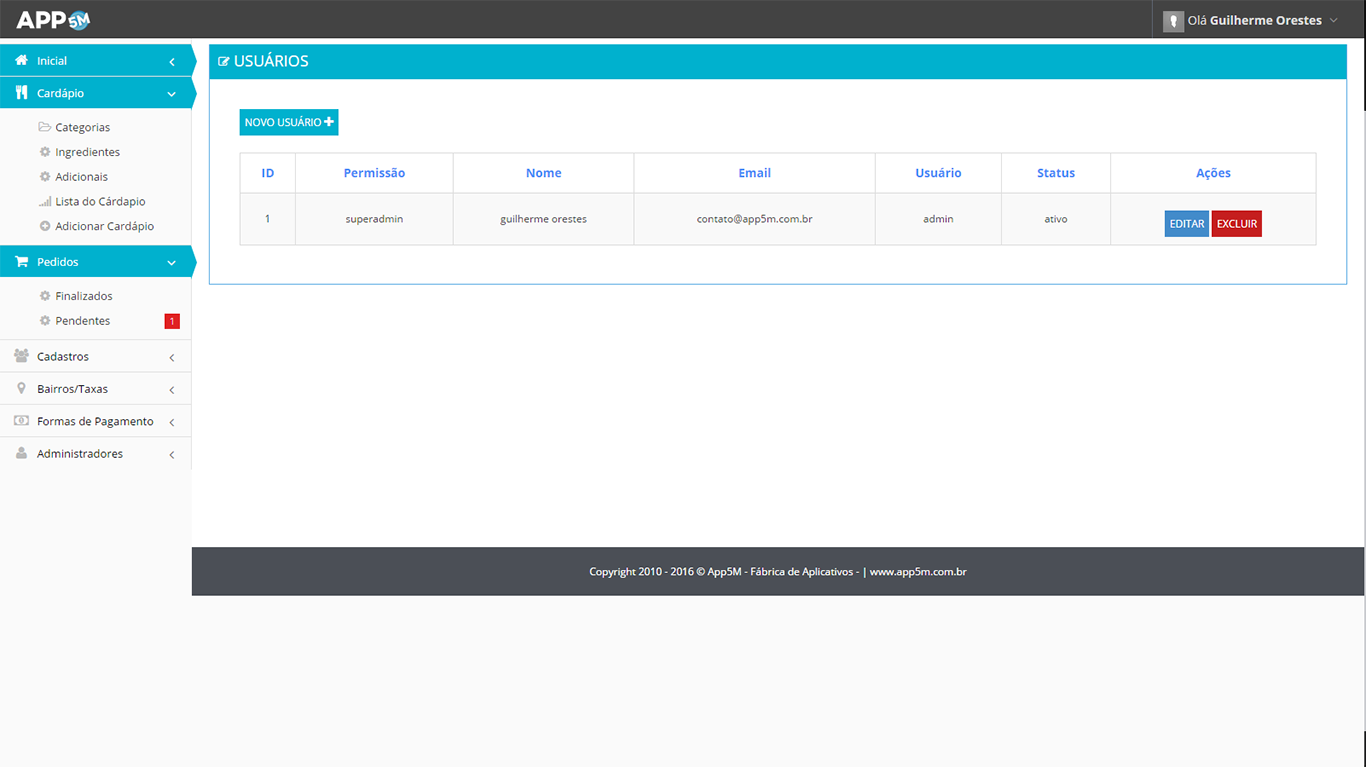Click the home icon beside Inicial
Image resolution: width=1366 pixels, height=767 pixels.
point(21,60)
